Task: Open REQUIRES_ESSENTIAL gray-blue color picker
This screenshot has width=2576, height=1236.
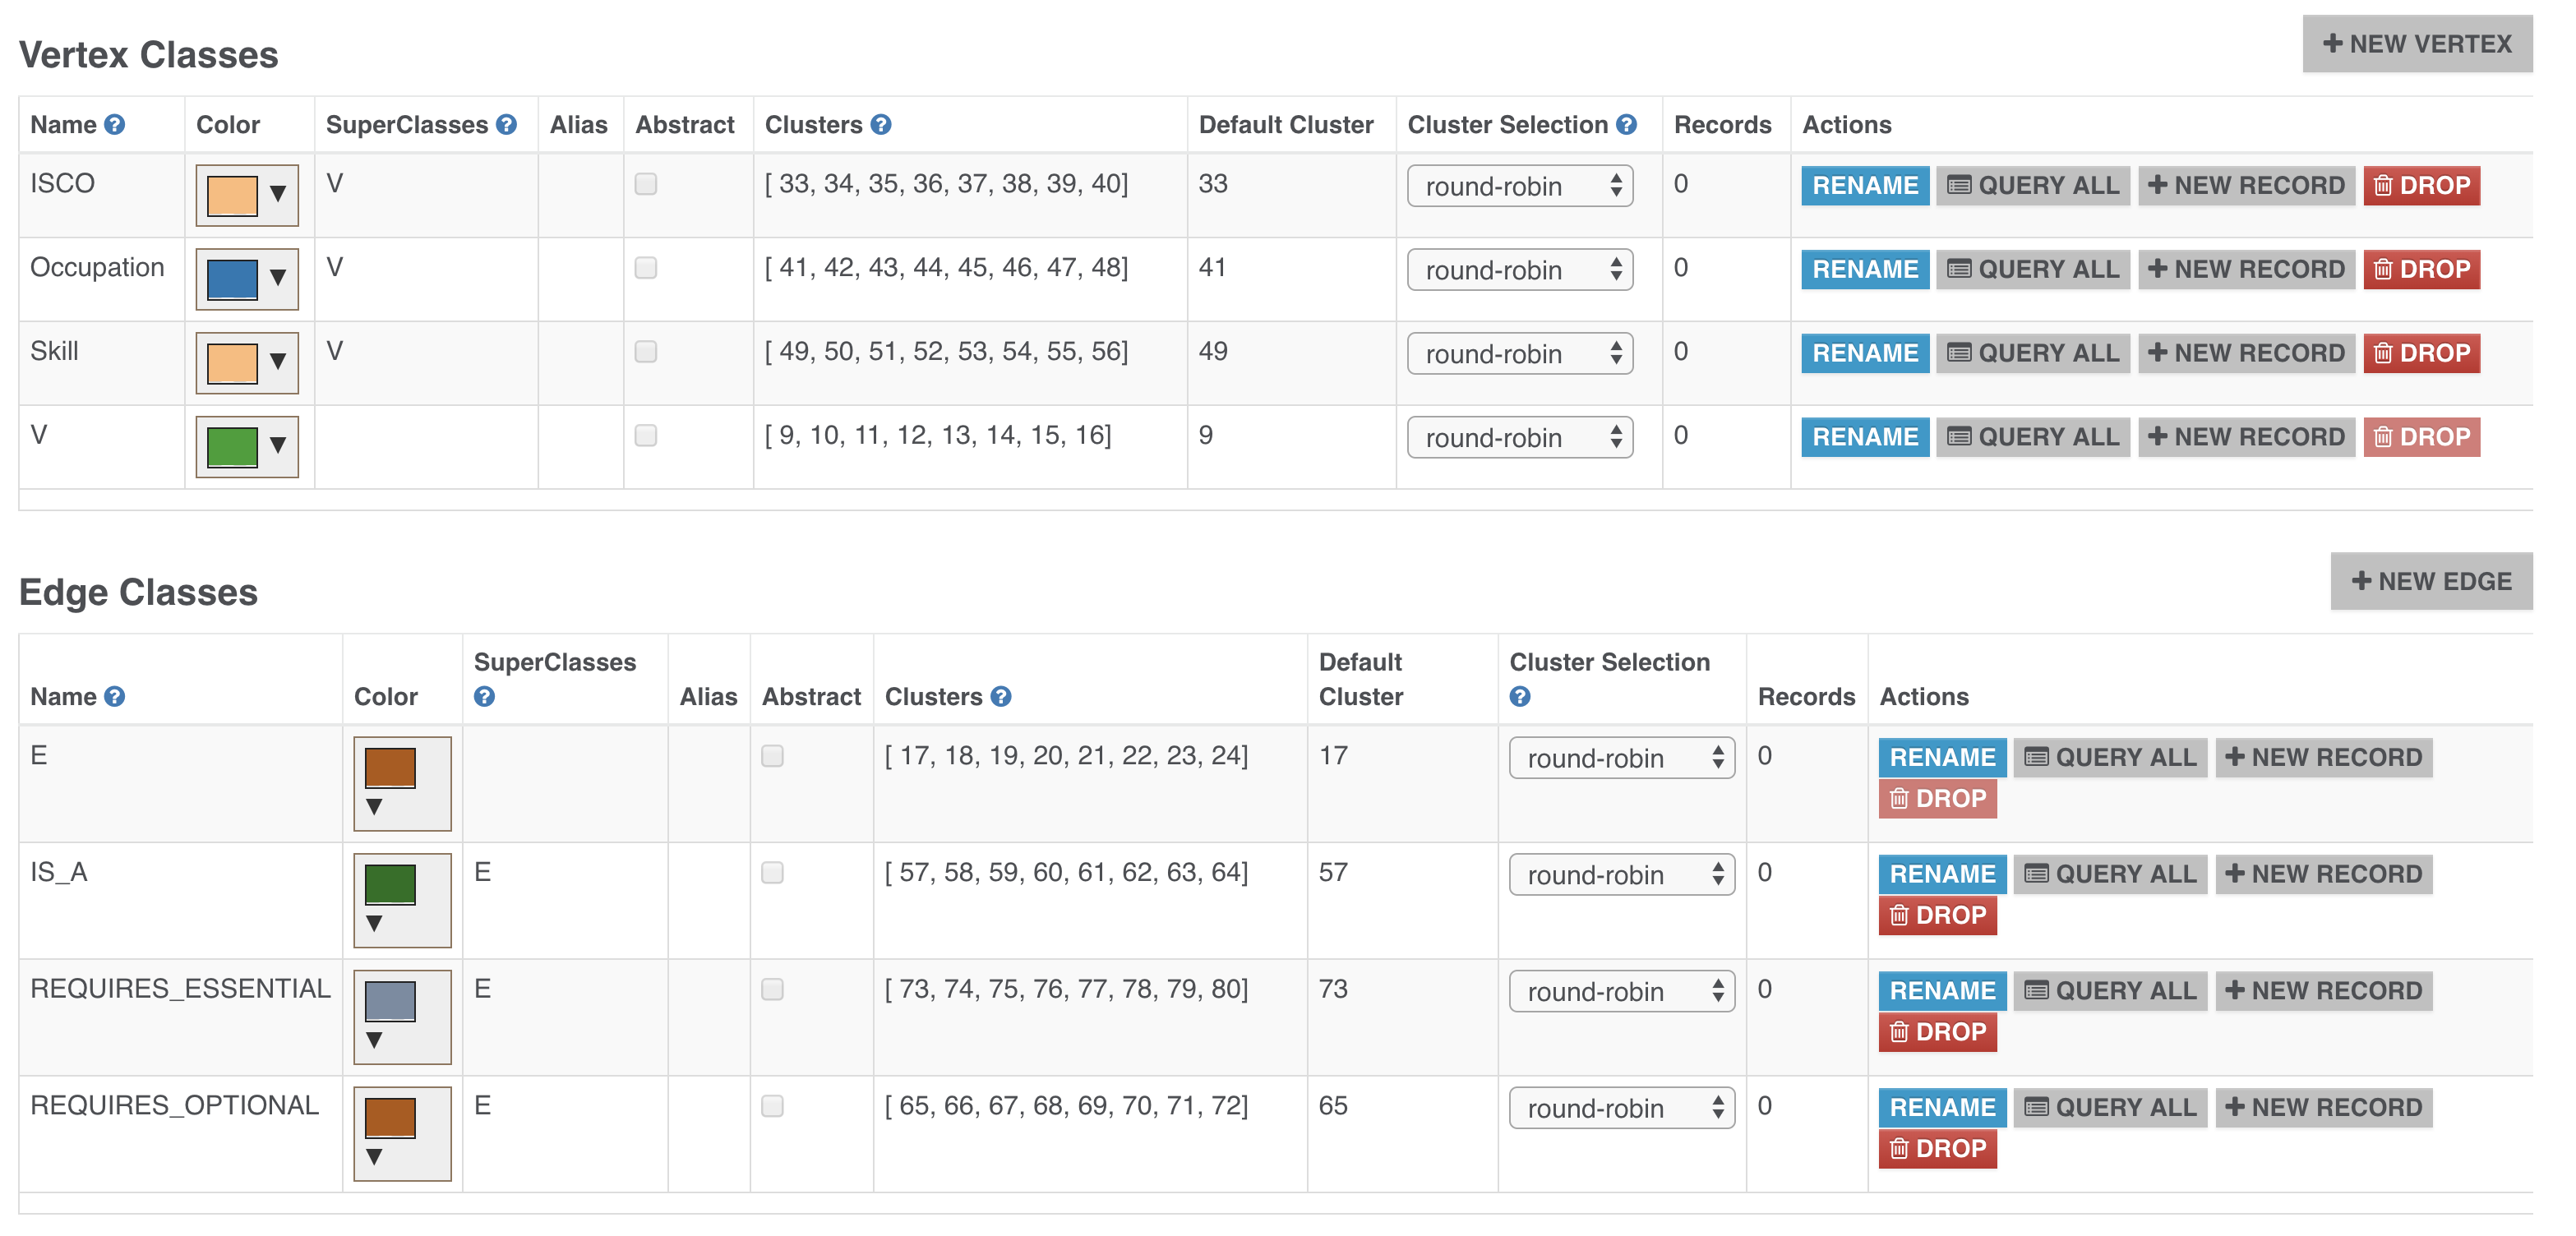Action: (x=402, y=1018)
